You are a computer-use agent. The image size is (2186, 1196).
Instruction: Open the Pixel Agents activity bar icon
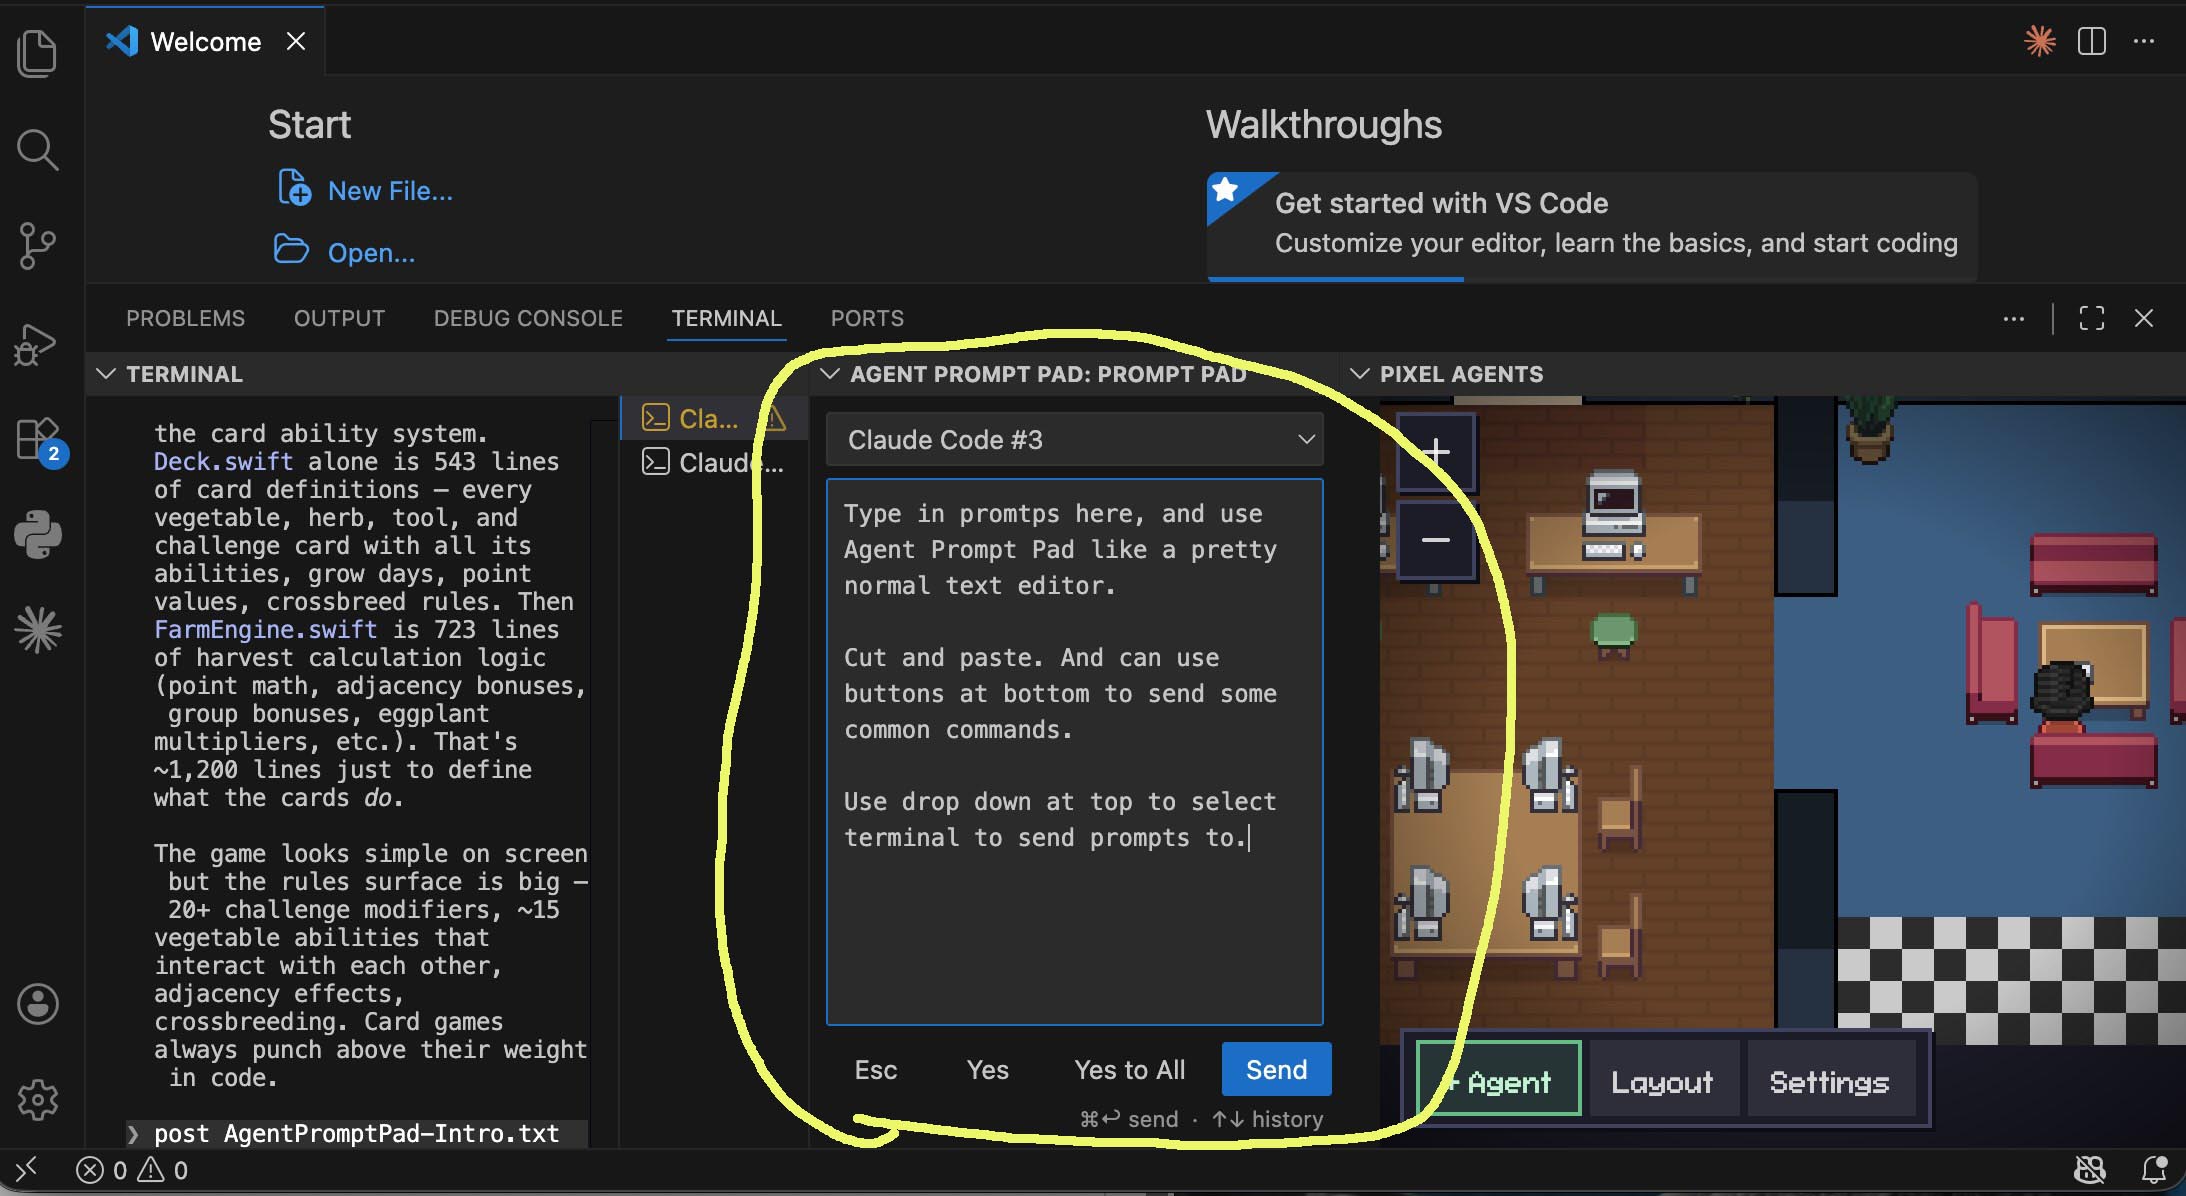[38, 630]
